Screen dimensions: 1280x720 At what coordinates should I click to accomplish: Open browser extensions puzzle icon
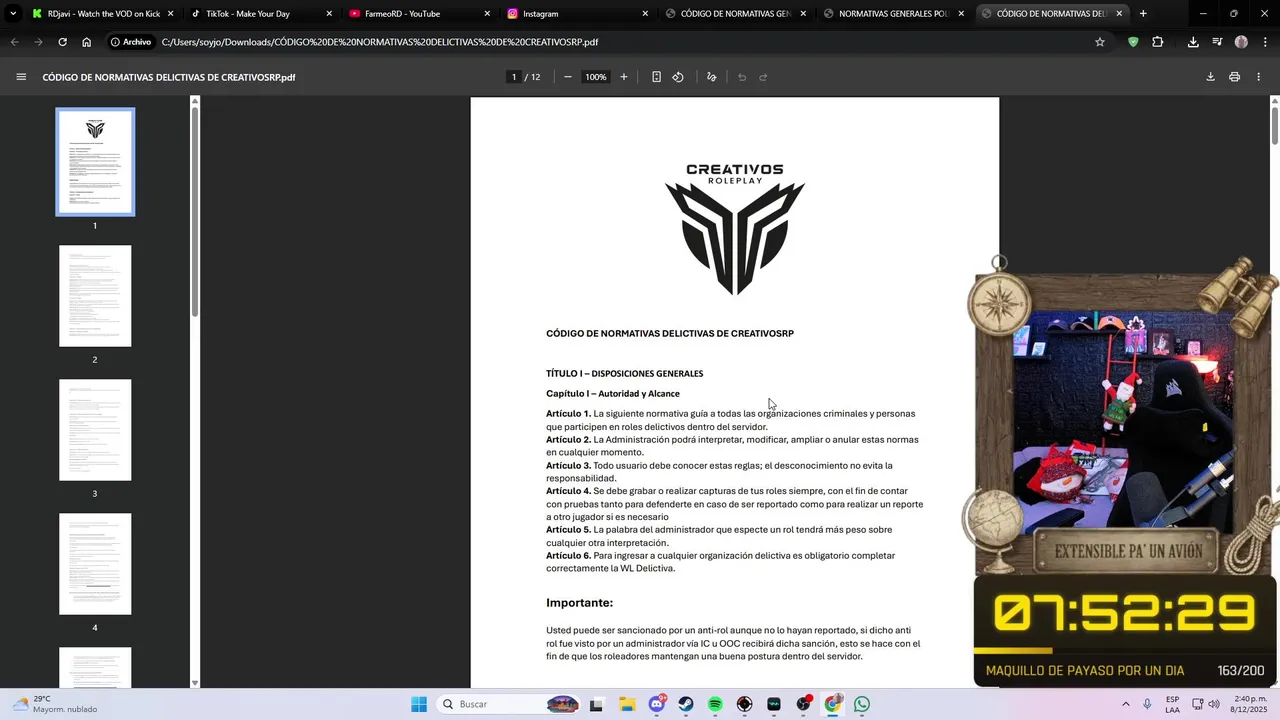pyautogui.click(x=1158, y=42)
